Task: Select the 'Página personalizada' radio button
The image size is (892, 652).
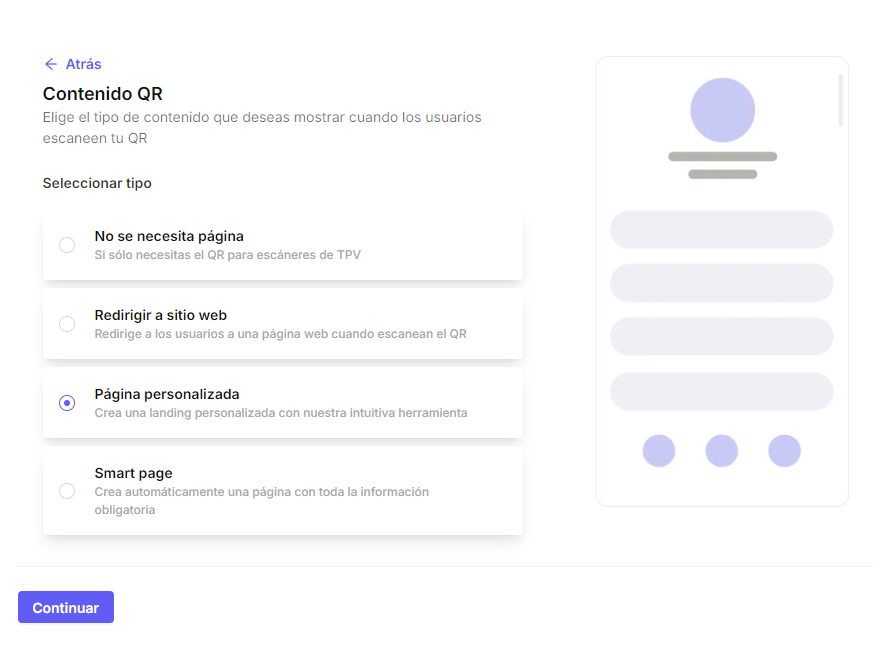Action: click(67, 403)
